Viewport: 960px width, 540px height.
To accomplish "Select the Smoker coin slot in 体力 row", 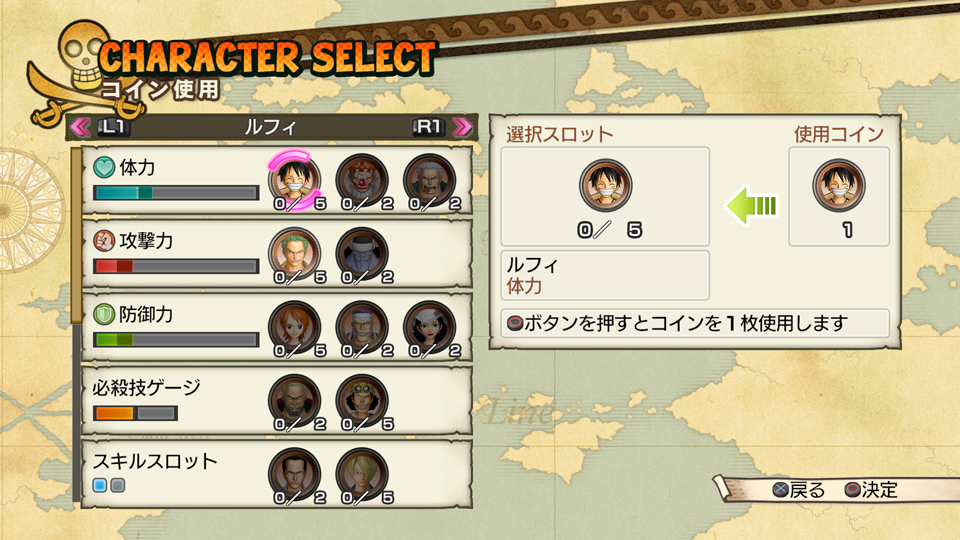I will coord(429,179).
